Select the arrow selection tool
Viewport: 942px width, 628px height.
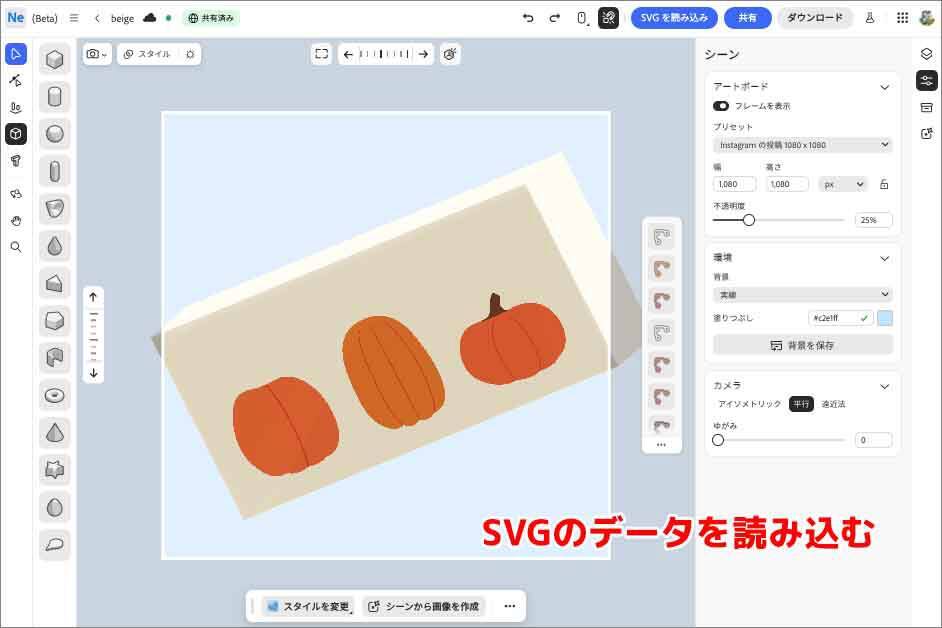coord(15,54)
